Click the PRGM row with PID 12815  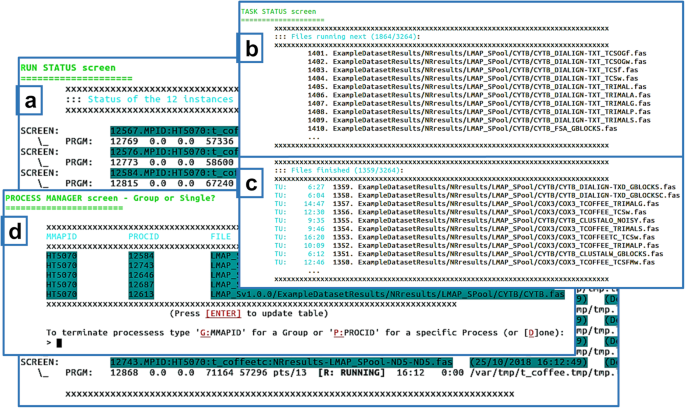click(149, 183)
